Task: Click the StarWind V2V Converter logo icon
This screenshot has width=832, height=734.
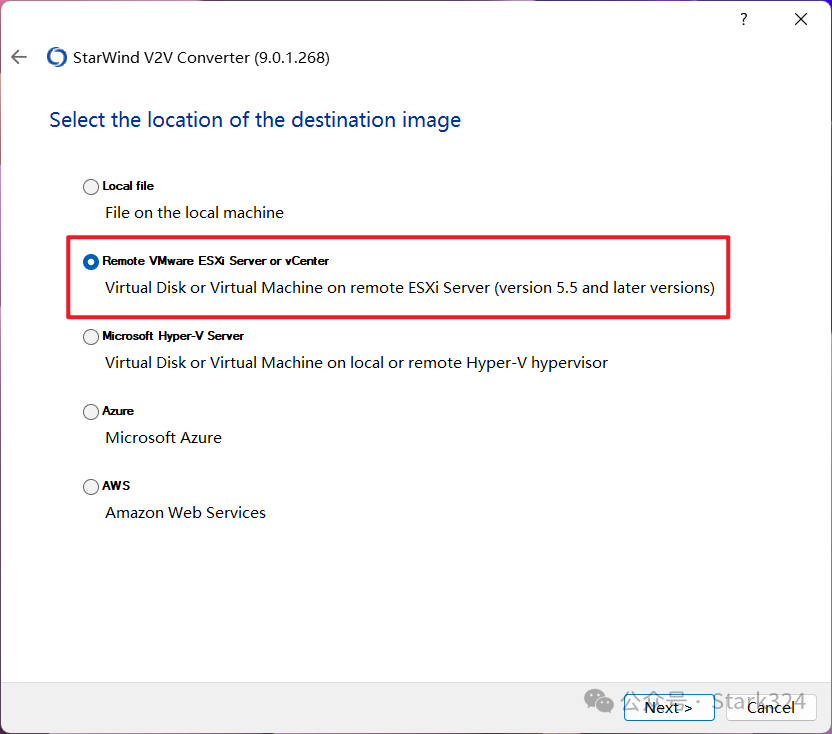Action: (x=57, y=57)
